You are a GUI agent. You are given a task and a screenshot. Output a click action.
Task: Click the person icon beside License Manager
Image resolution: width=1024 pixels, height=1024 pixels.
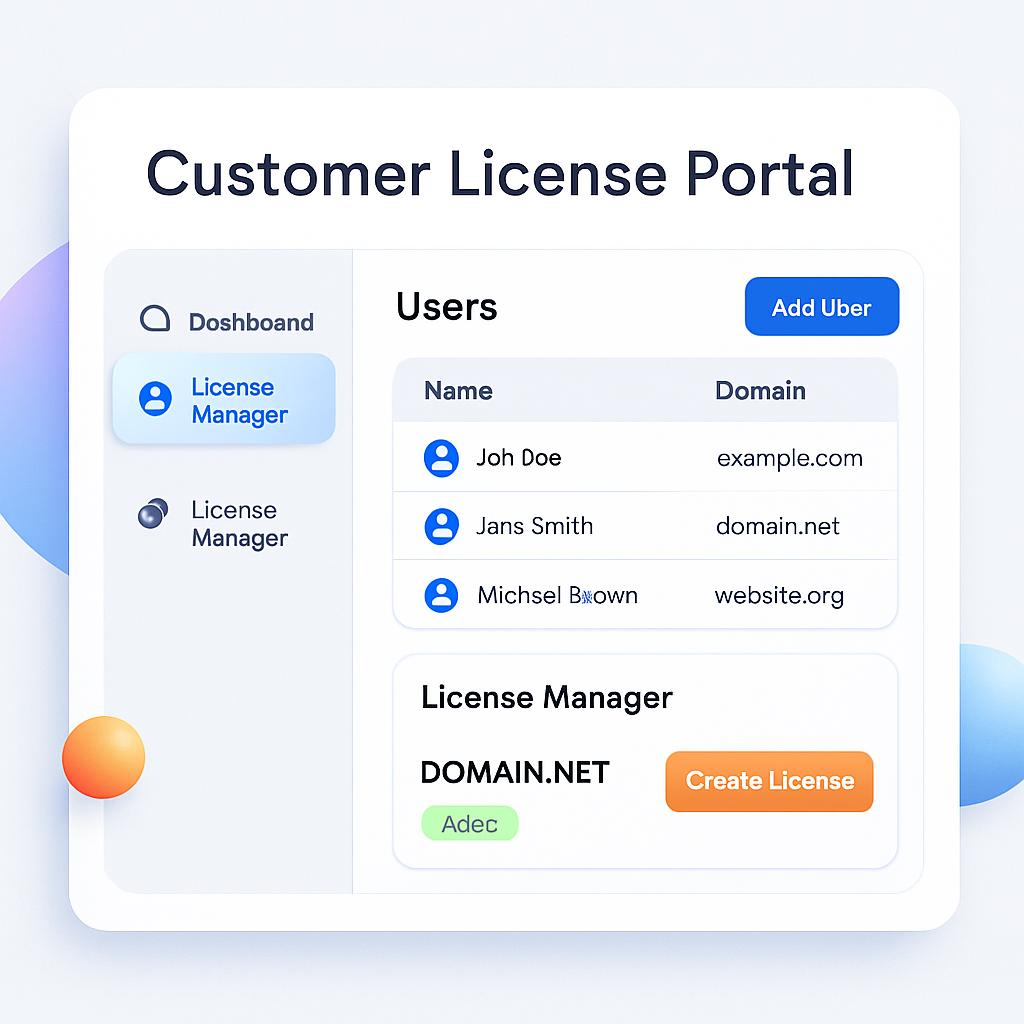(x=154, y=399)
